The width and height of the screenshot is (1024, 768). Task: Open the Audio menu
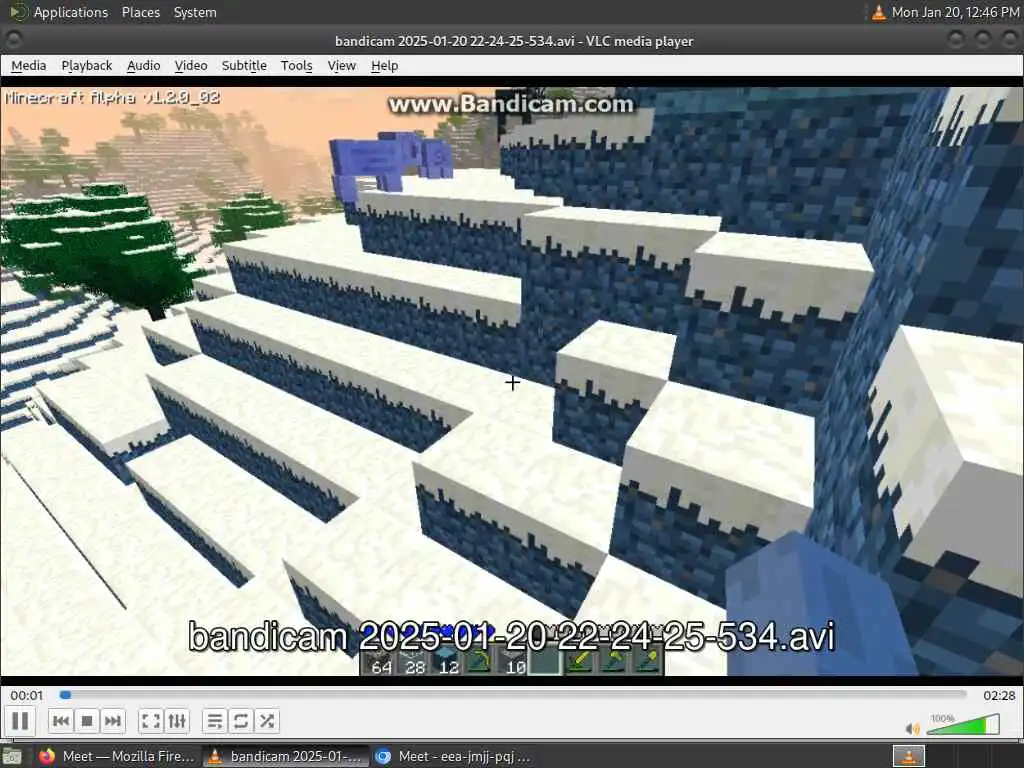[144, 65]
